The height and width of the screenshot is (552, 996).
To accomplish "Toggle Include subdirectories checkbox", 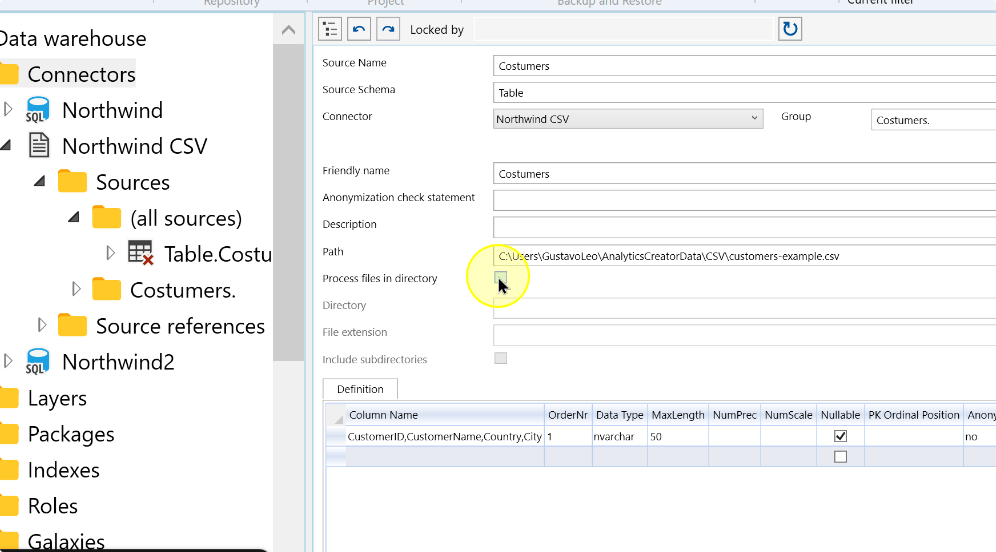I will coord(501,358).
